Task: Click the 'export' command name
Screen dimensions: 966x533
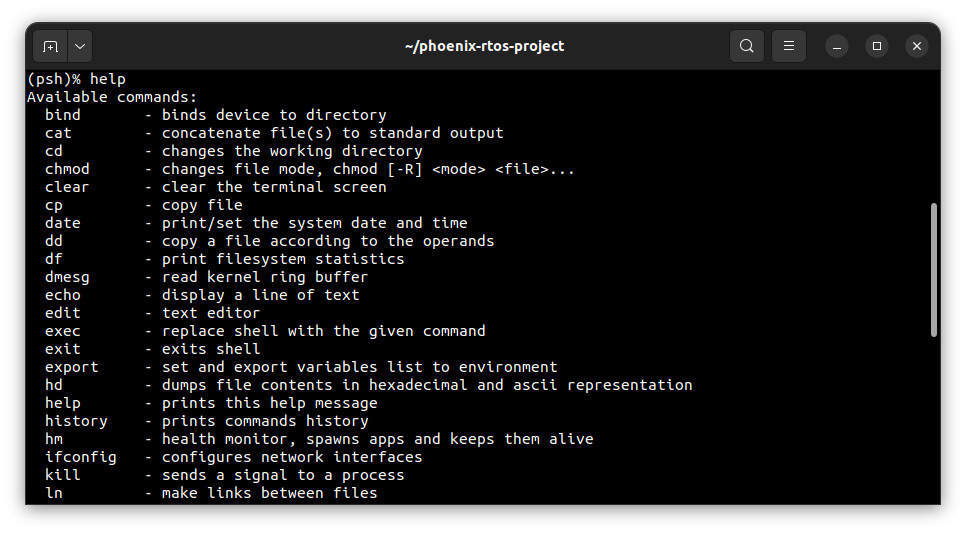Action: point(72,367)
